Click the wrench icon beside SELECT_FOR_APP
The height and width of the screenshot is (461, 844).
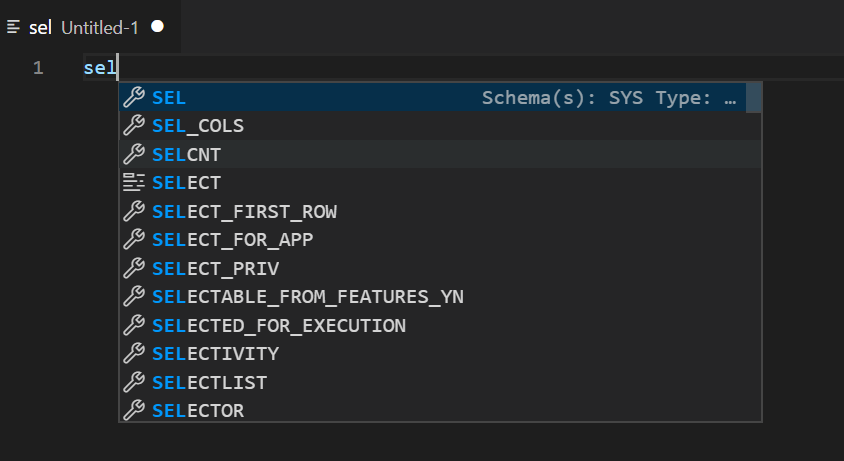pos(133,240)
